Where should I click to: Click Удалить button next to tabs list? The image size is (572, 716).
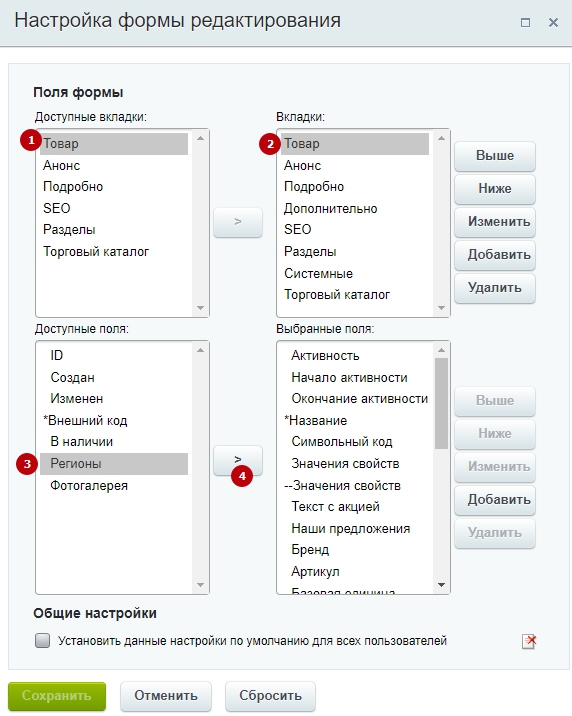point(495,288)
